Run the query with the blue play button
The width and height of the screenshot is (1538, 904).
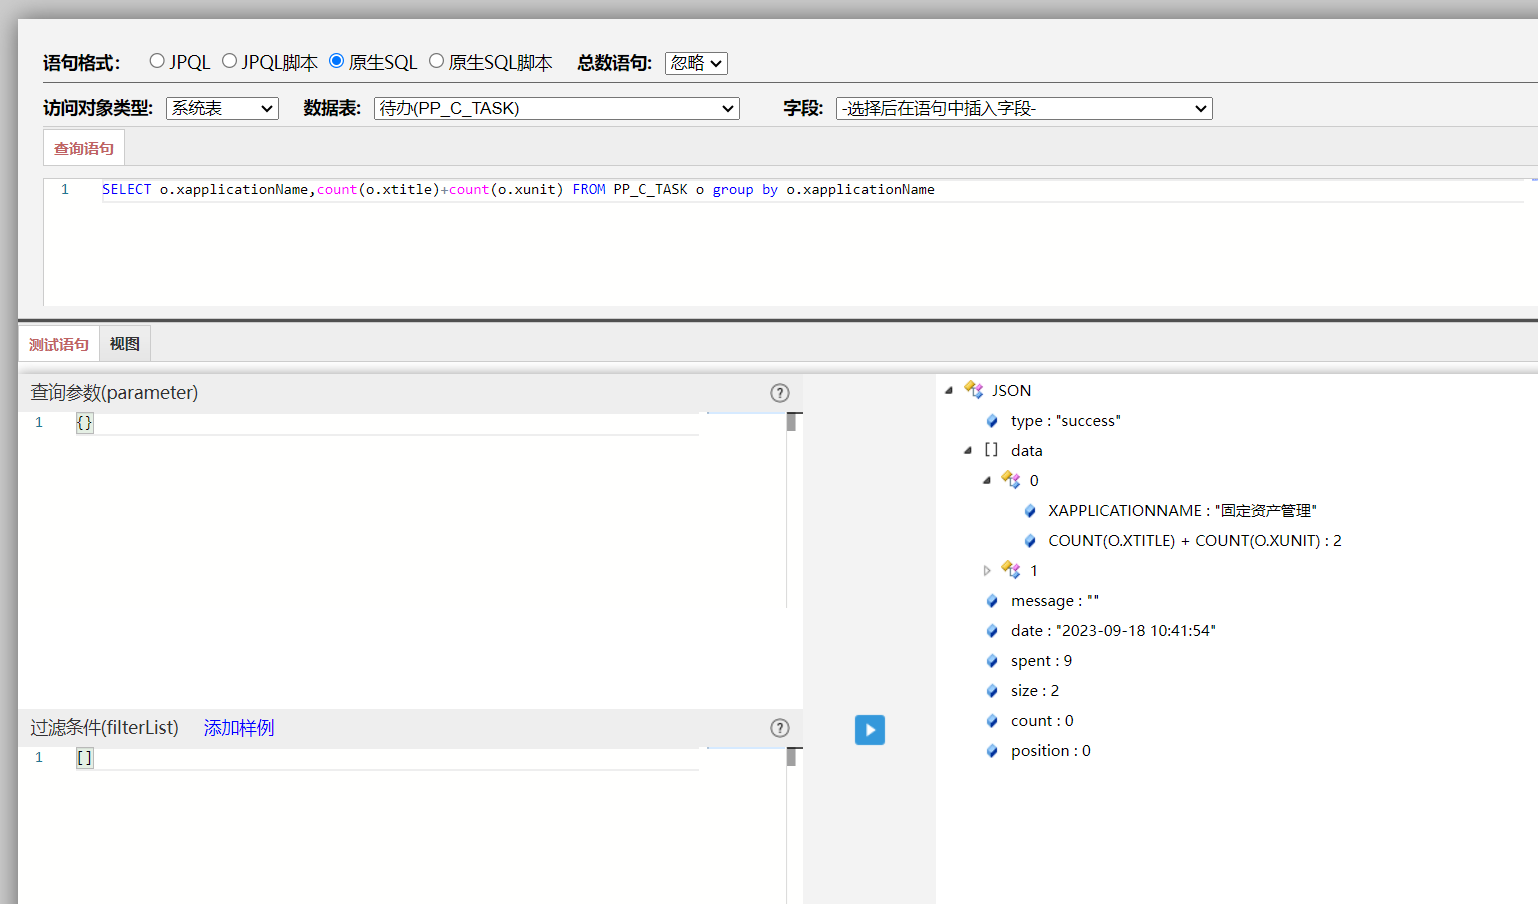pyautogui.click(x=869, y=730)
